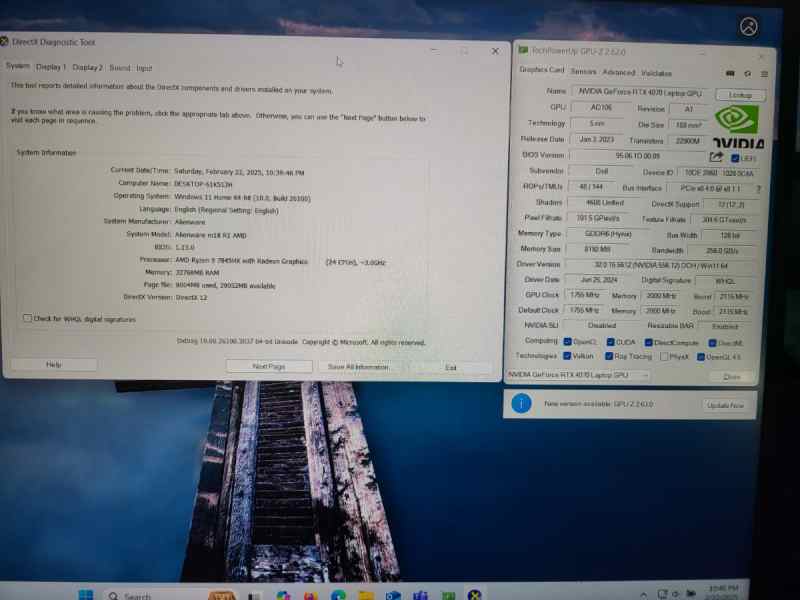Click the Memory Size field in GPU-Z
The width and height of the screenshot is (800, 600).
pos(596,249)
